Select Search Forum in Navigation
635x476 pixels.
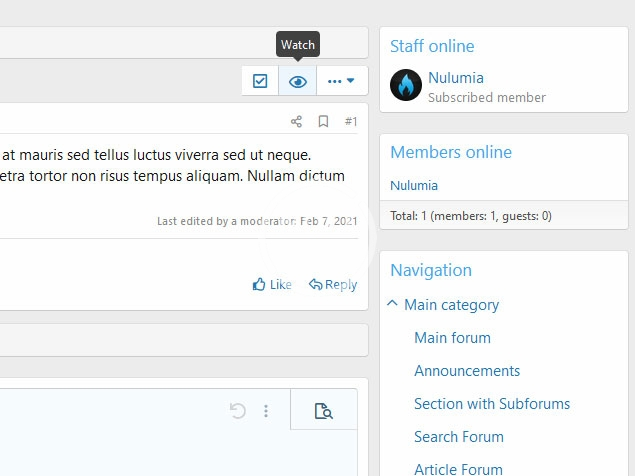[x=458, y=437]
